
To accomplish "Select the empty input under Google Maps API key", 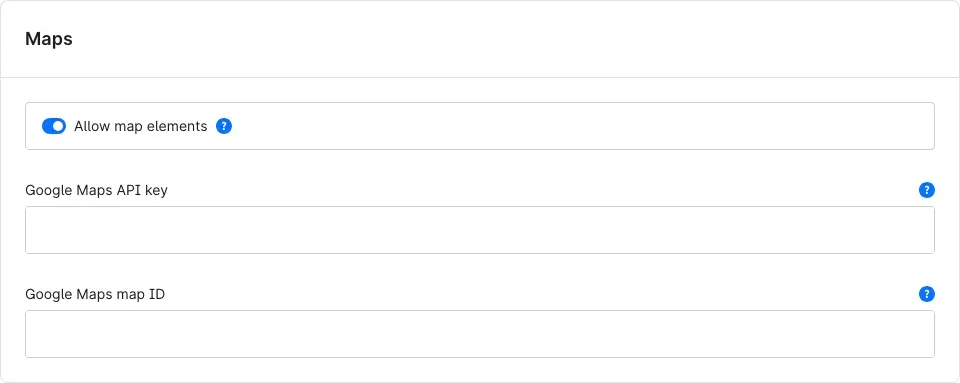I will coord(480,230).
